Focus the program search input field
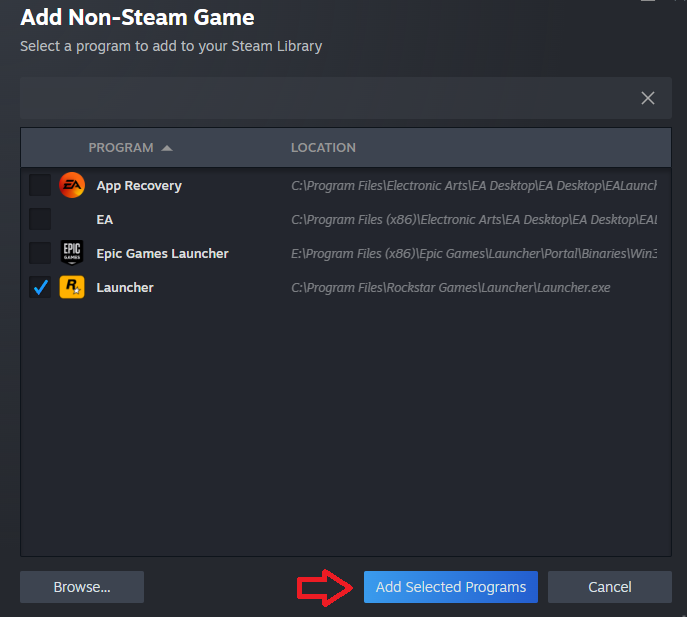The image size is (687, 617). pyautogui.click(x=320, y=98)
